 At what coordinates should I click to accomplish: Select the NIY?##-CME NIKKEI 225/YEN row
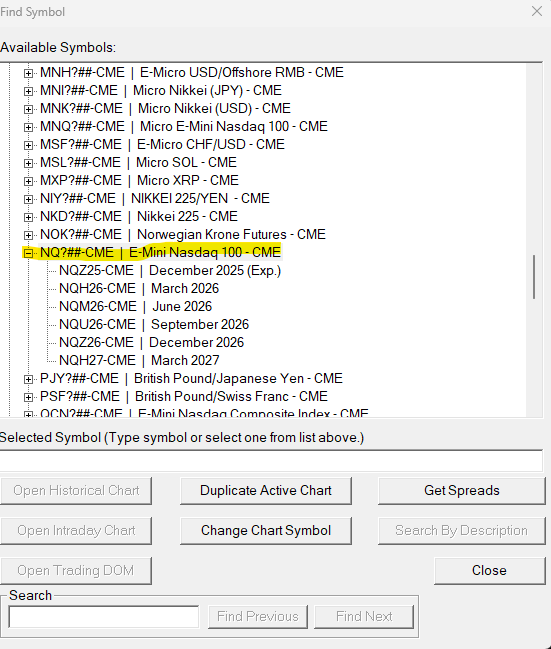155,198
